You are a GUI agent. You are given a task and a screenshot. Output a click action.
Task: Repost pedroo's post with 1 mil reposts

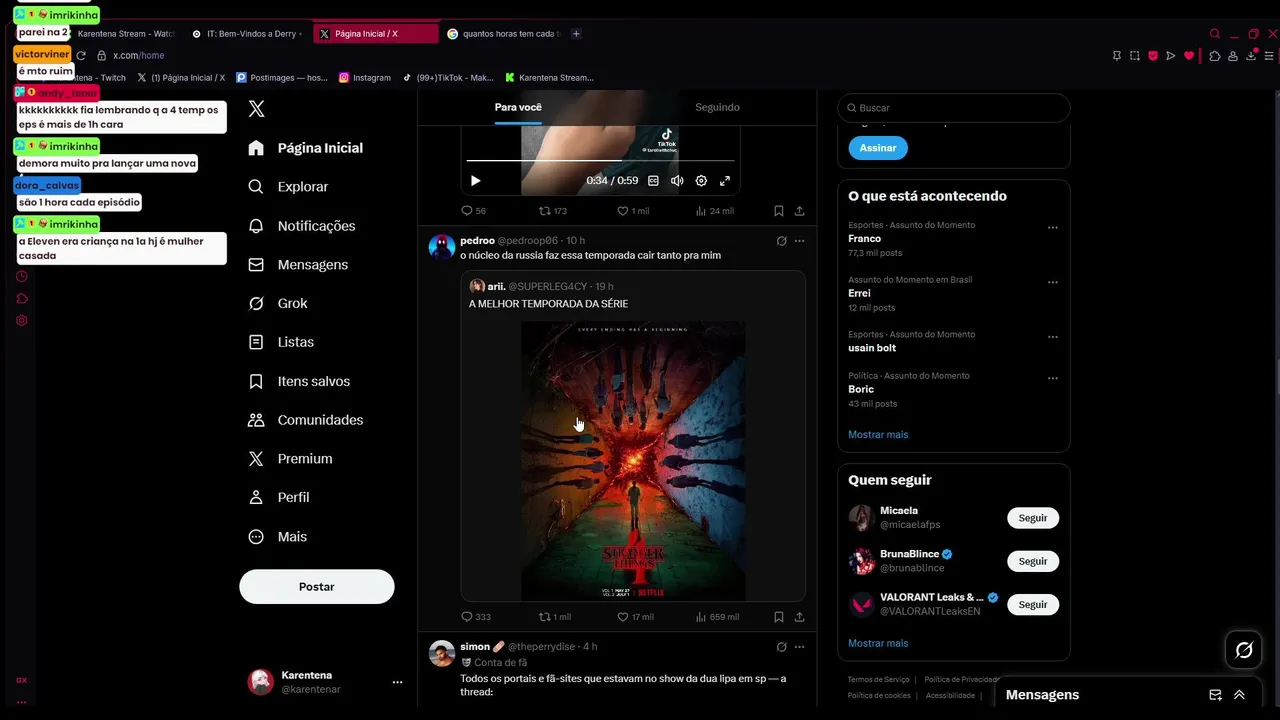point(555,617)
